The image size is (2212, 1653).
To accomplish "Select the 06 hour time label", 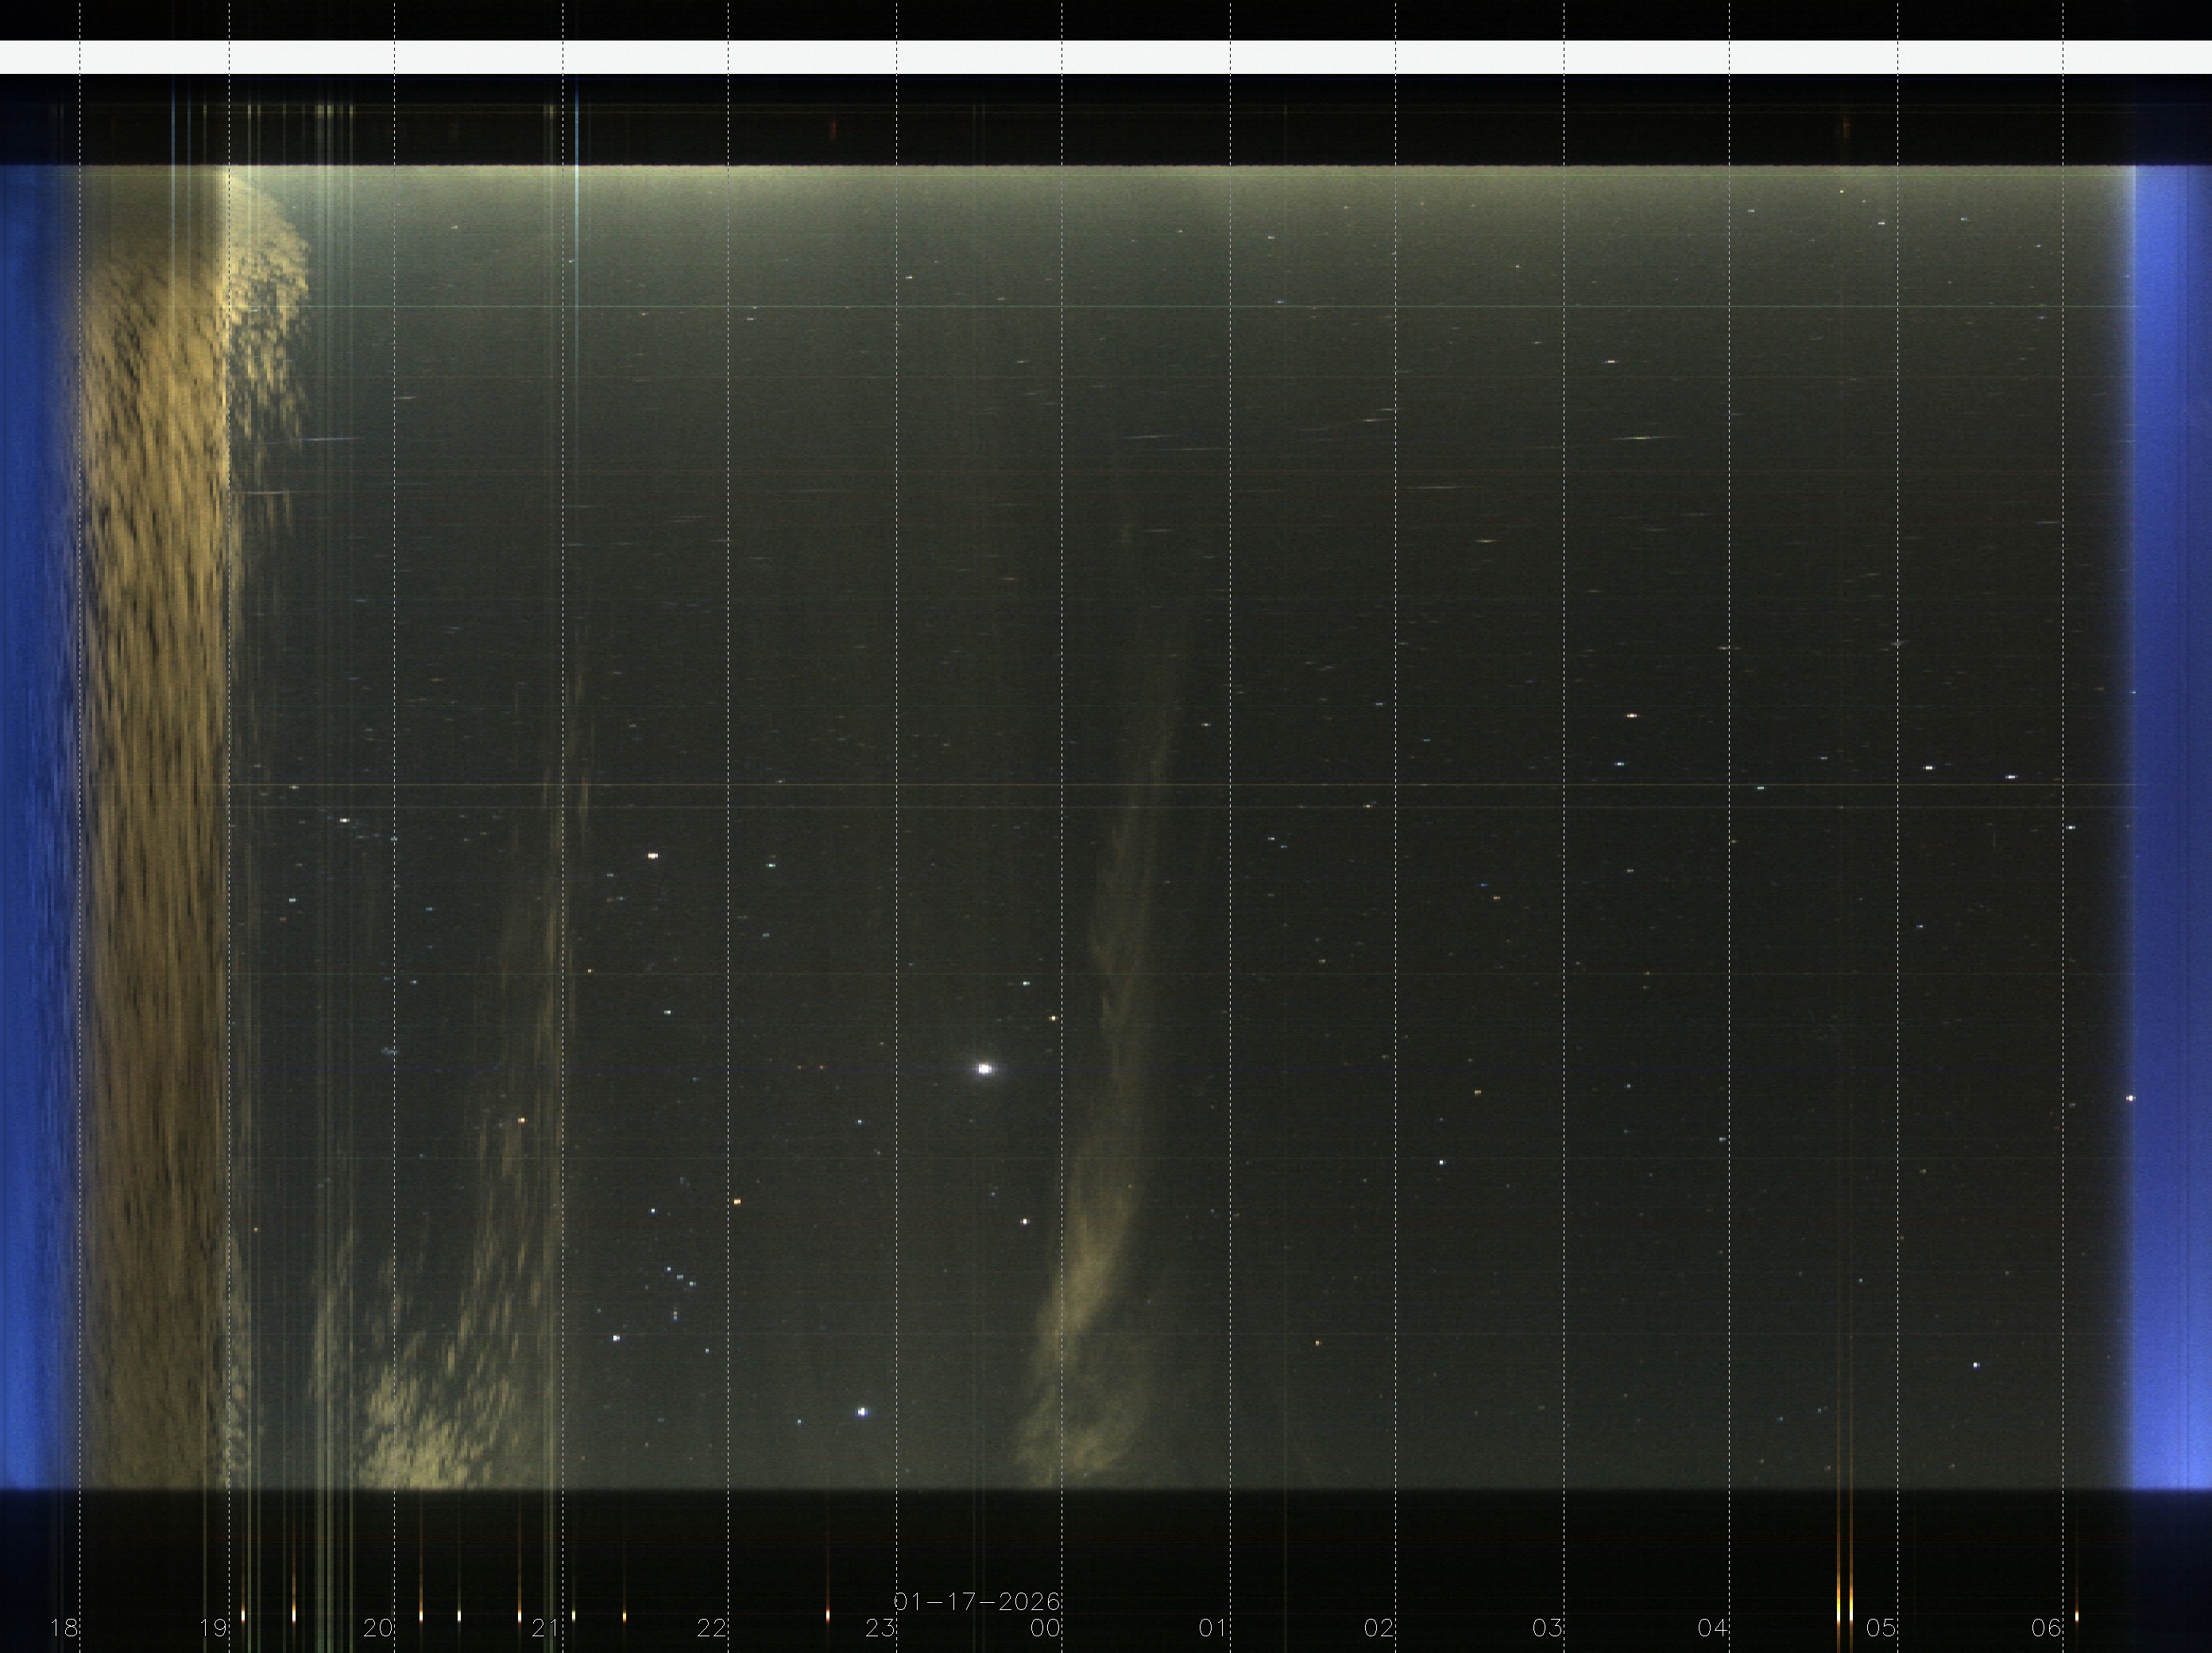I will 2046,1628.
